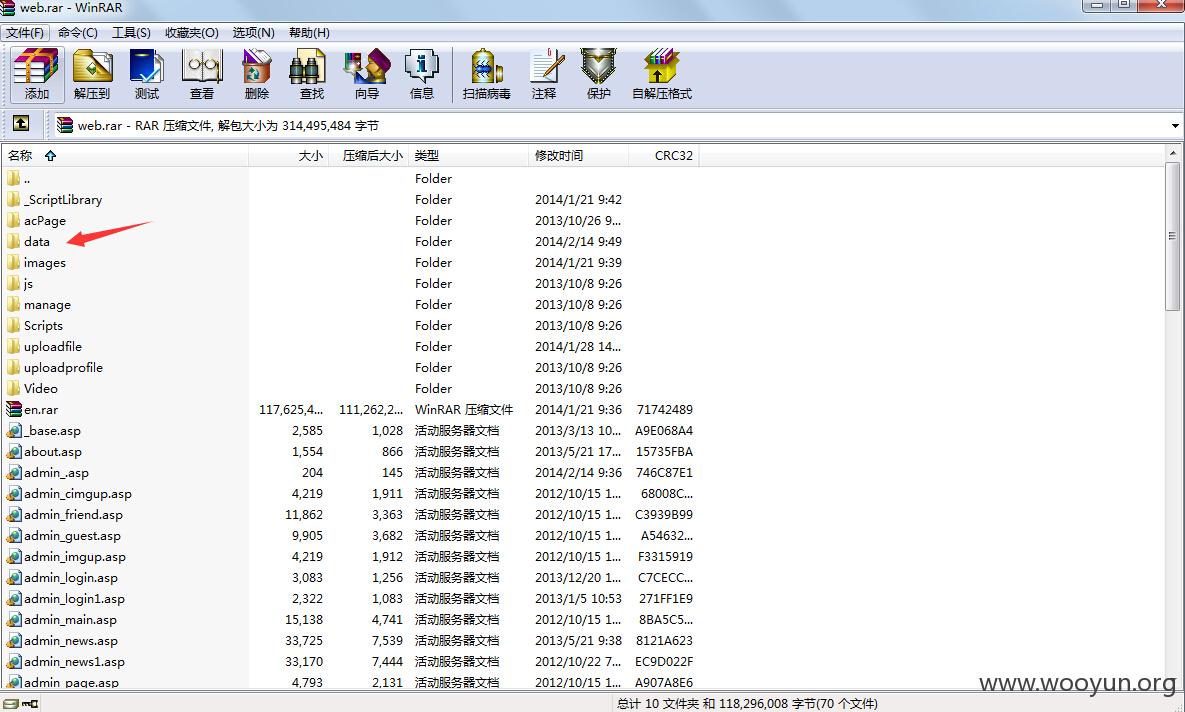
Task: Select the Scripts folder
Action: click(43, 325)
